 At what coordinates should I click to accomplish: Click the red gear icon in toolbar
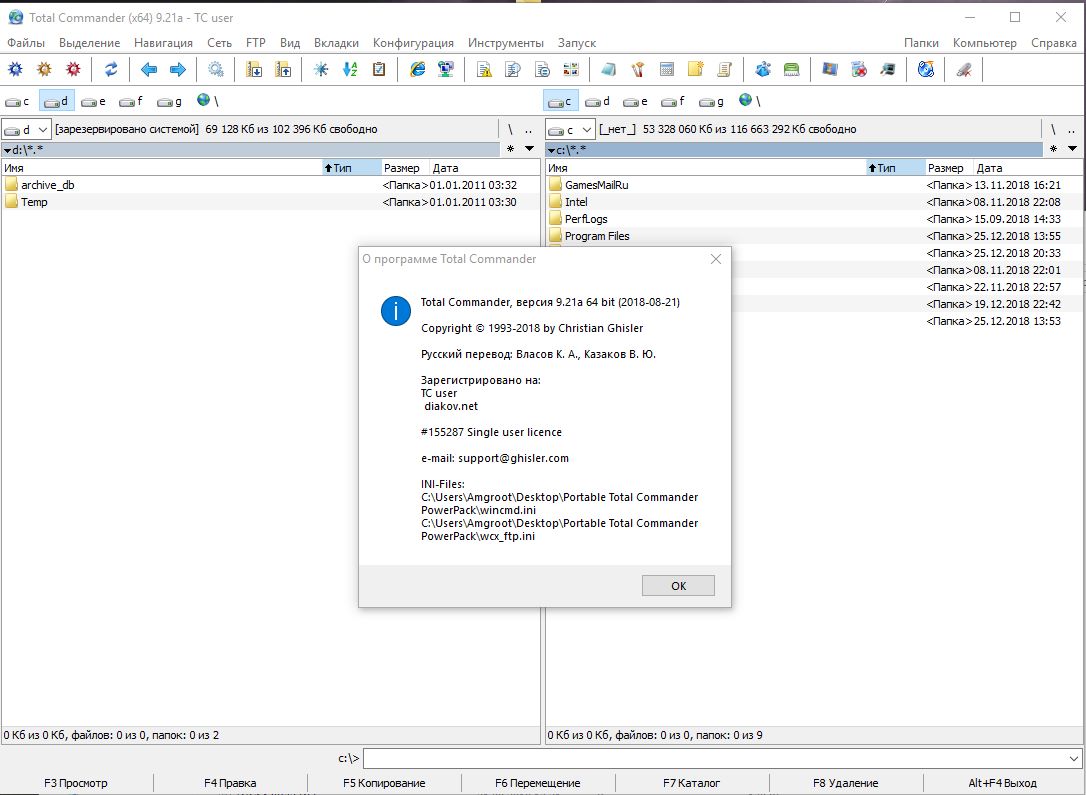(73, 69)
